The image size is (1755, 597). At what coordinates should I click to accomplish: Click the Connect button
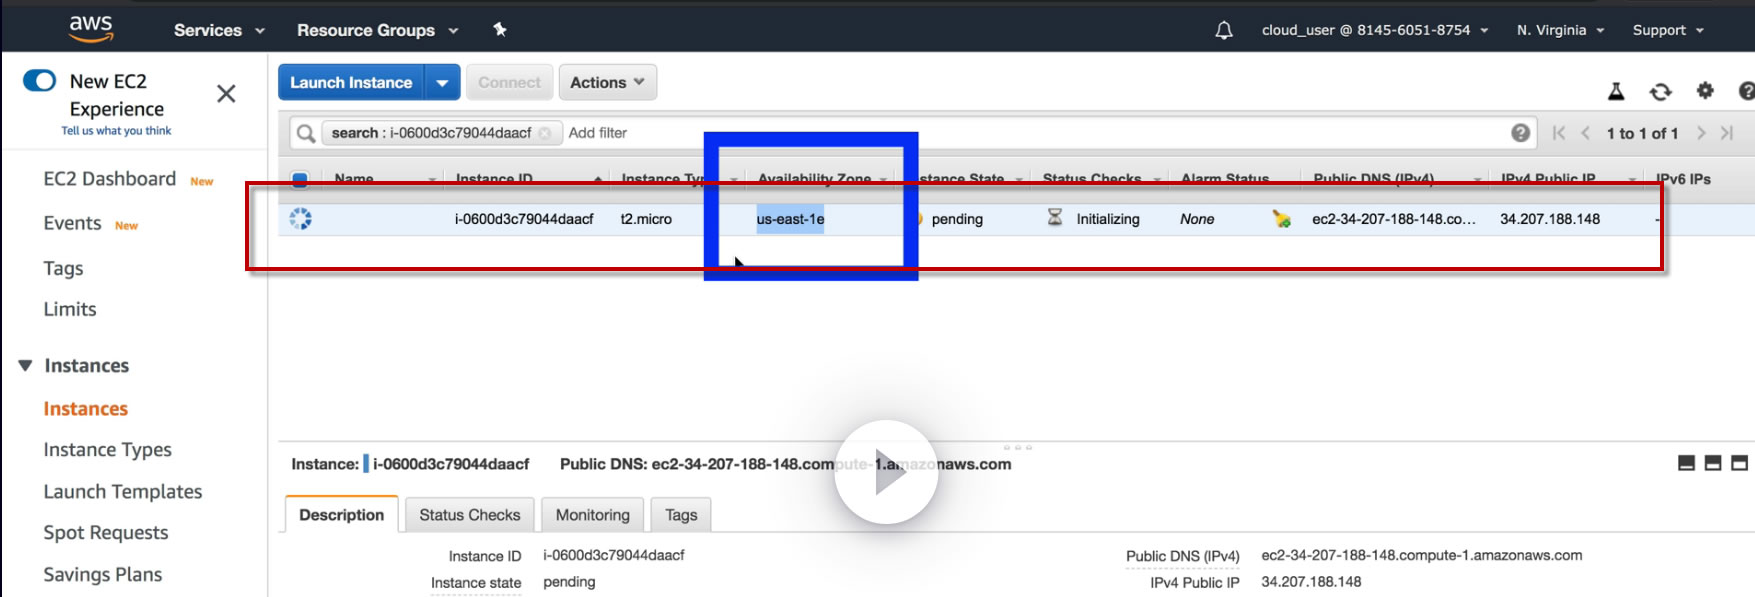coord(509,82)
